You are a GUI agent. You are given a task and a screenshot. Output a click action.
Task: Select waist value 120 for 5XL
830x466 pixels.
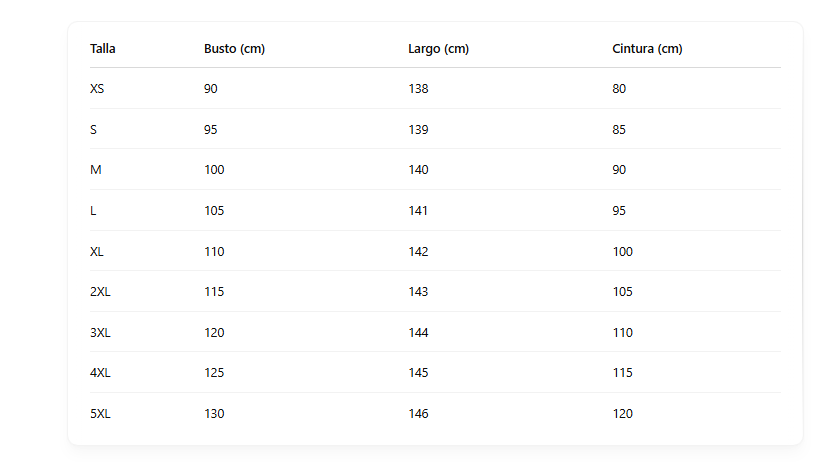click(x=622, y=413)
